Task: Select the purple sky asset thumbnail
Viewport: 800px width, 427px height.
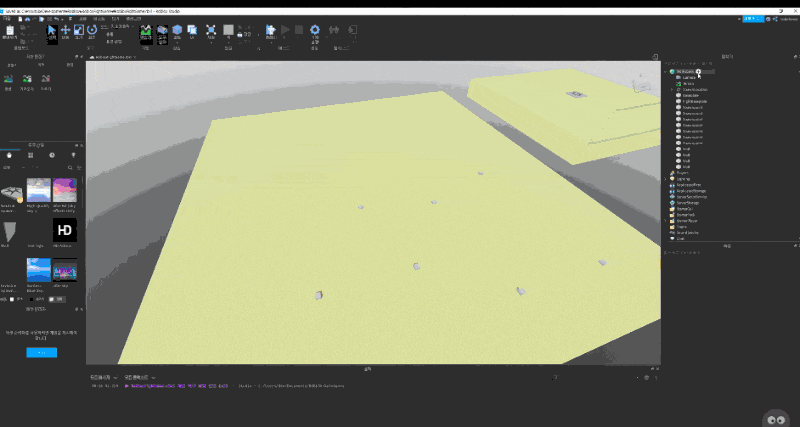Action: [x=65, y=190]
